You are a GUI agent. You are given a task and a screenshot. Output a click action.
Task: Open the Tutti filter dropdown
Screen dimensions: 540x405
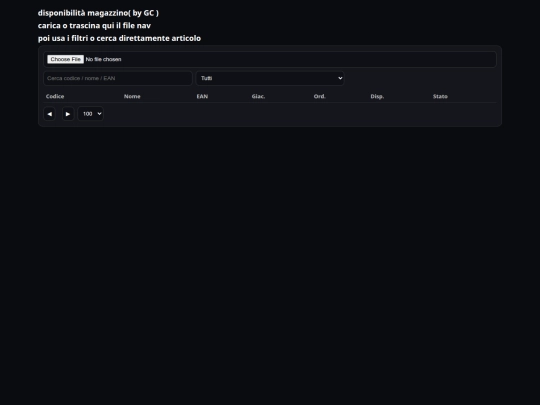point(270,78)
